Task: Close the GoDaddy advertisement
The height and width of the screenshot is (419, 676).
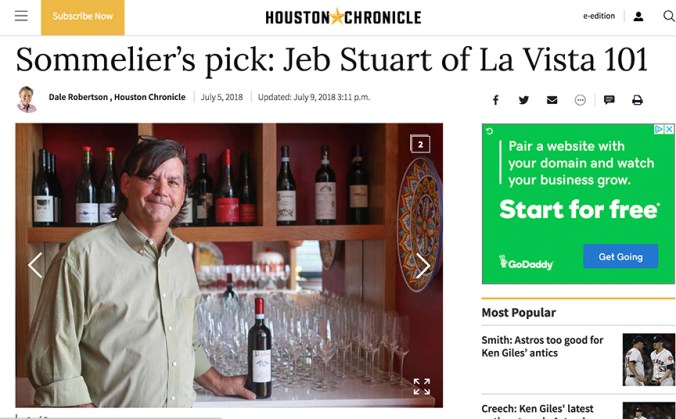Action: (669, 129)
